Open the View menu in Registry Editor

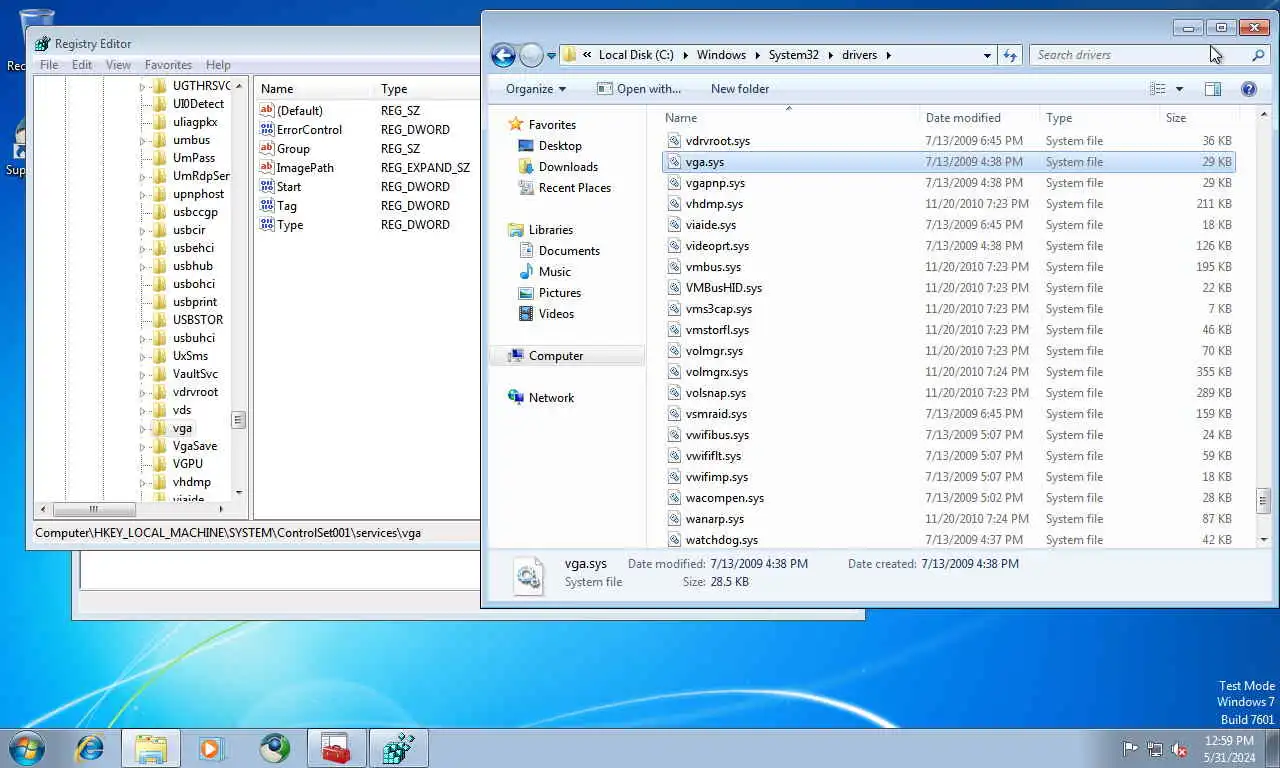point(118,65)
